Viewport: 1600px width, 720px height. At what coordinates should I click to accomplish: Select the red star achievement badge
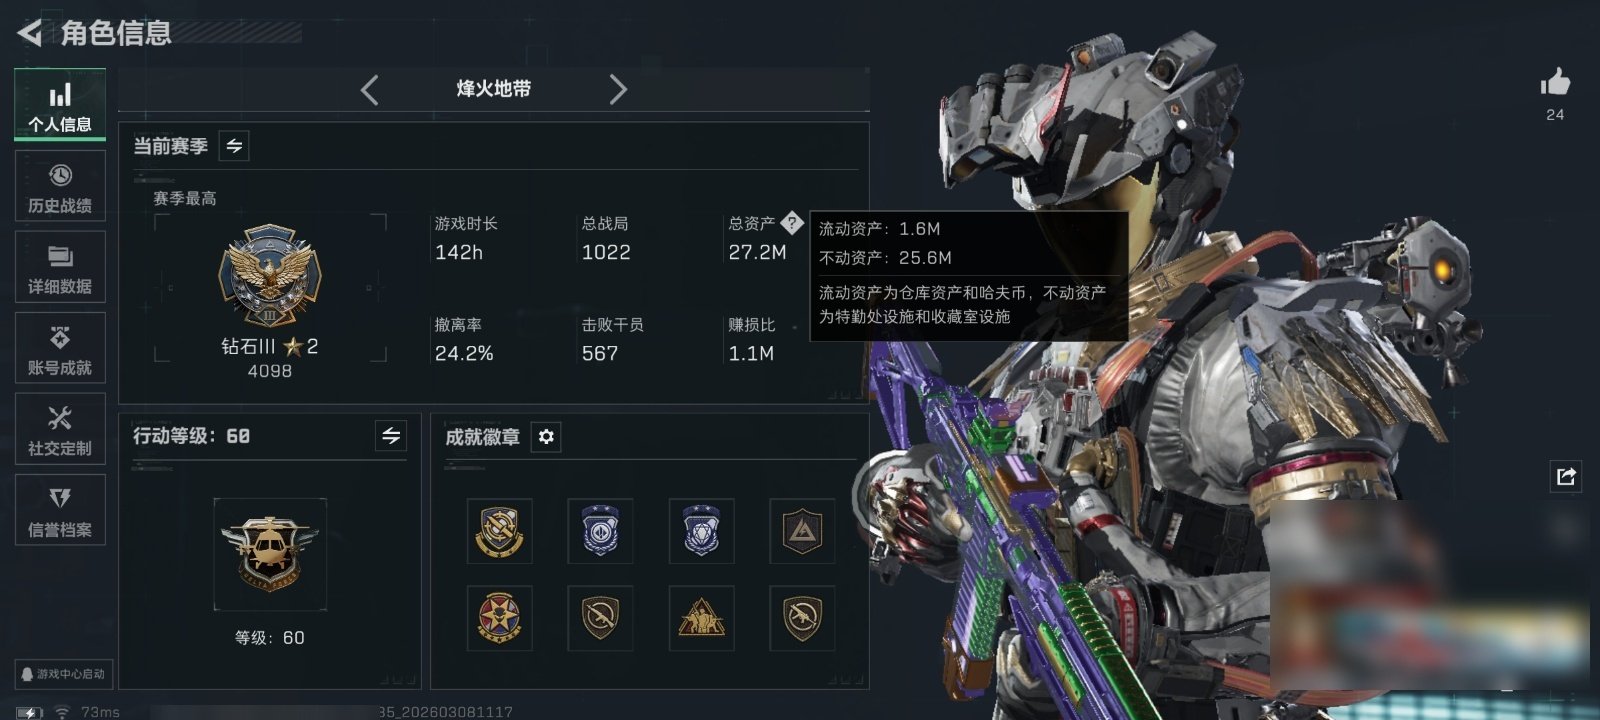pos(500,618)
